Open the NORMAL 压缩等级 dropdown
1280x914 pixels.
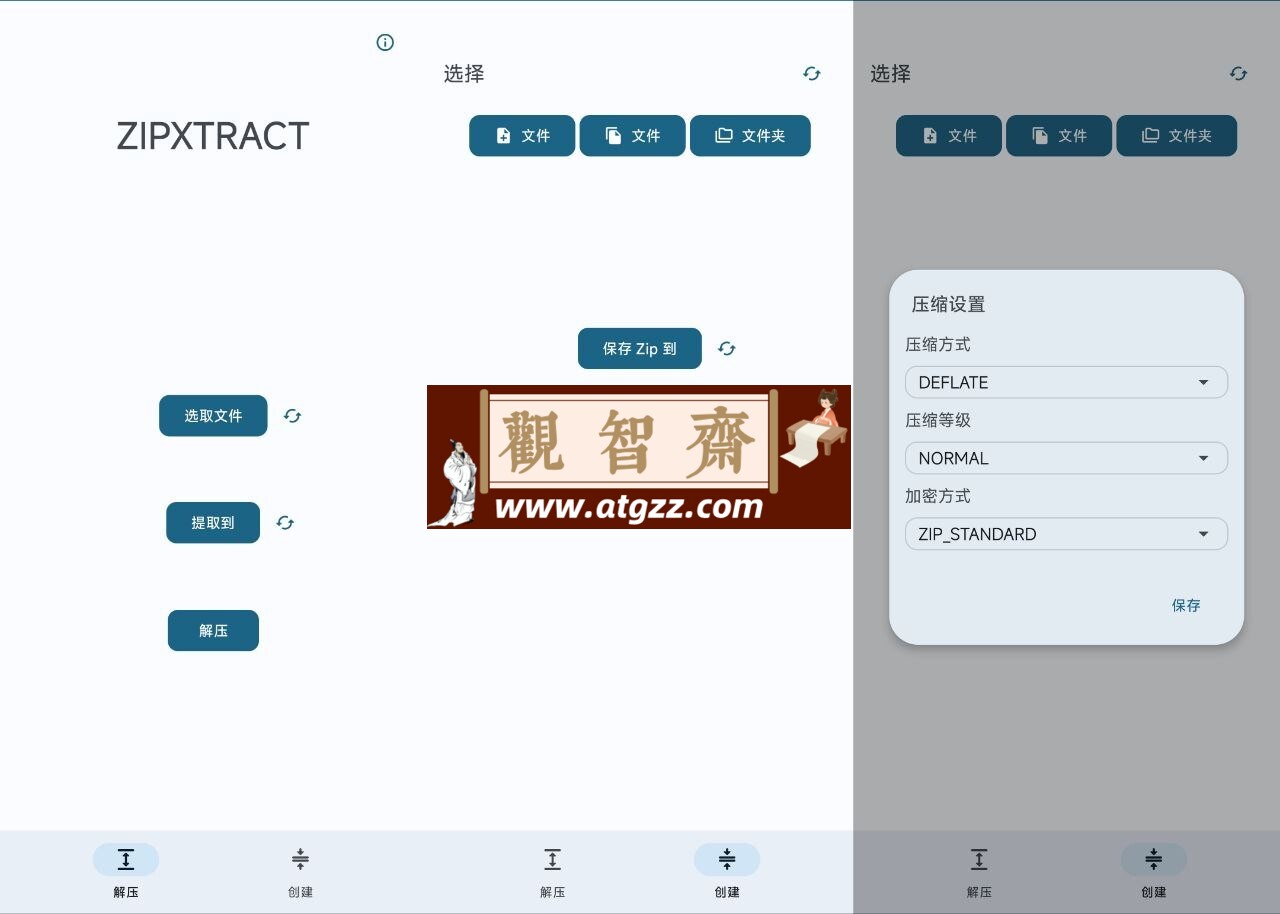coord(1066,458)
